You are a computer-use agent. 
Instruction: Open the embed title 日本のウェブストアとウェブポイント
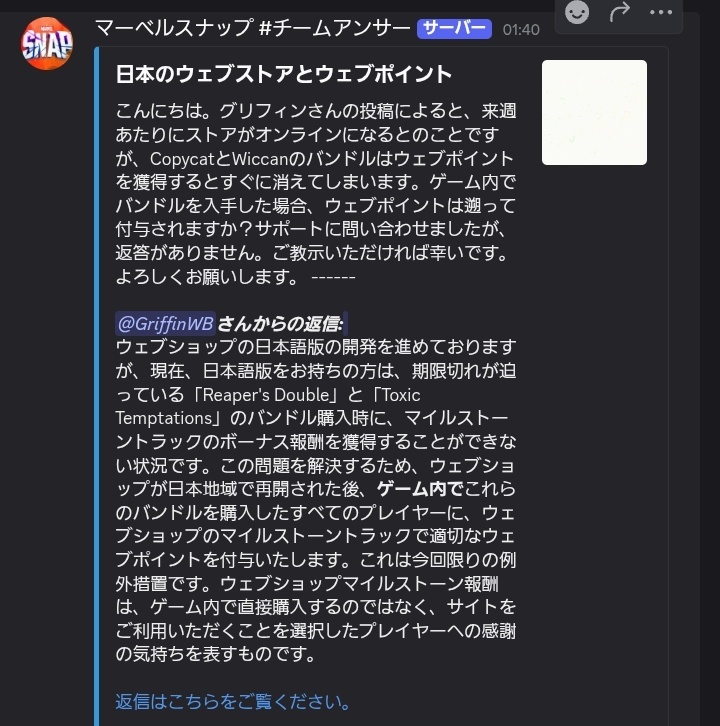coord(283,74)
